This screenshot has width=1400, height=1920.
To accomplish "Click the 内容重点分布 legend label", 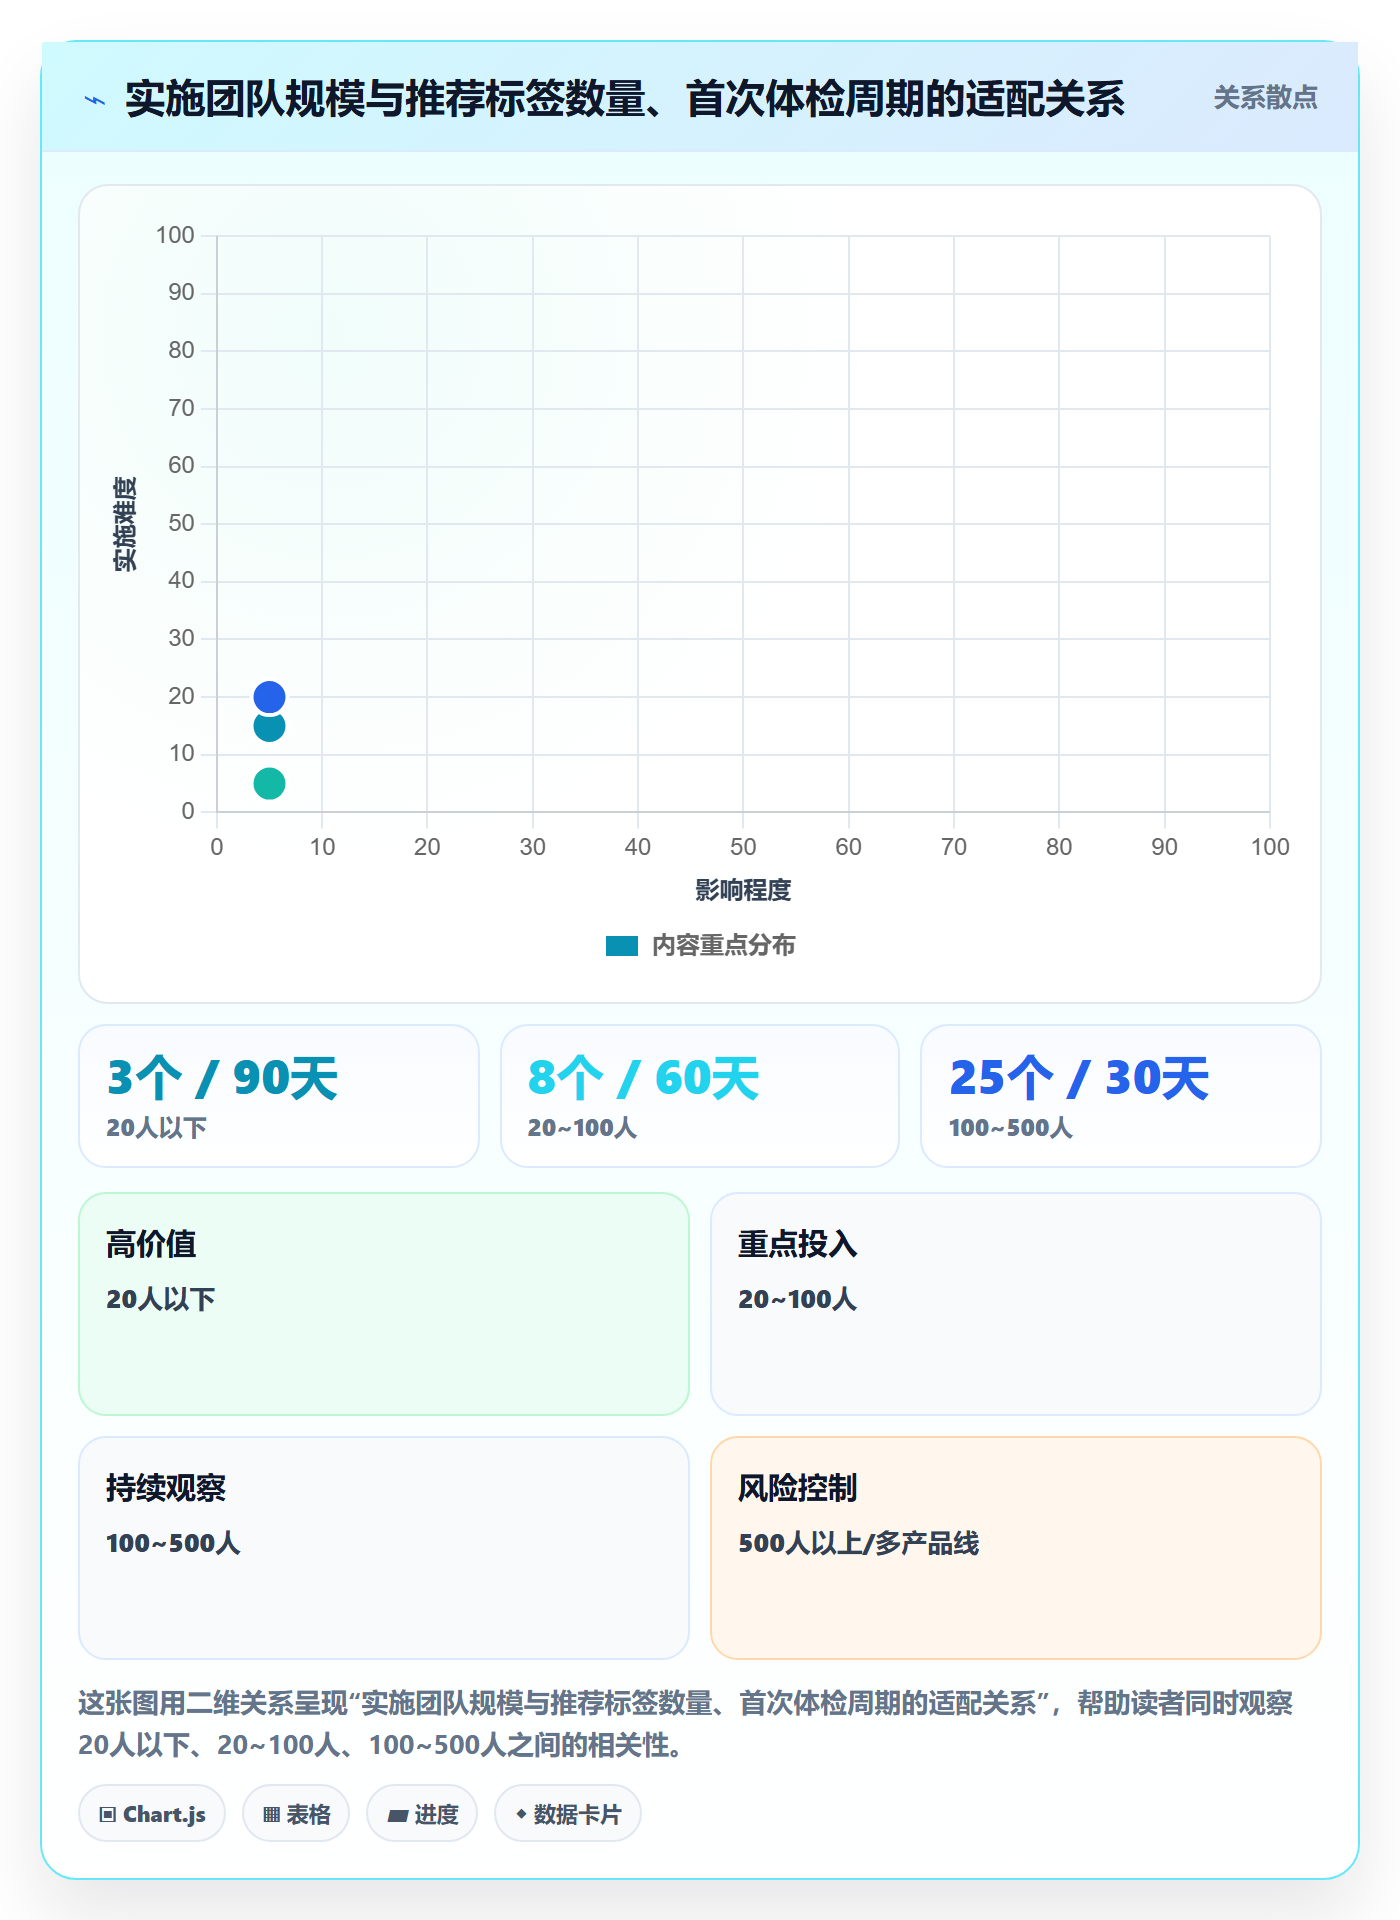I will point(723,946).
